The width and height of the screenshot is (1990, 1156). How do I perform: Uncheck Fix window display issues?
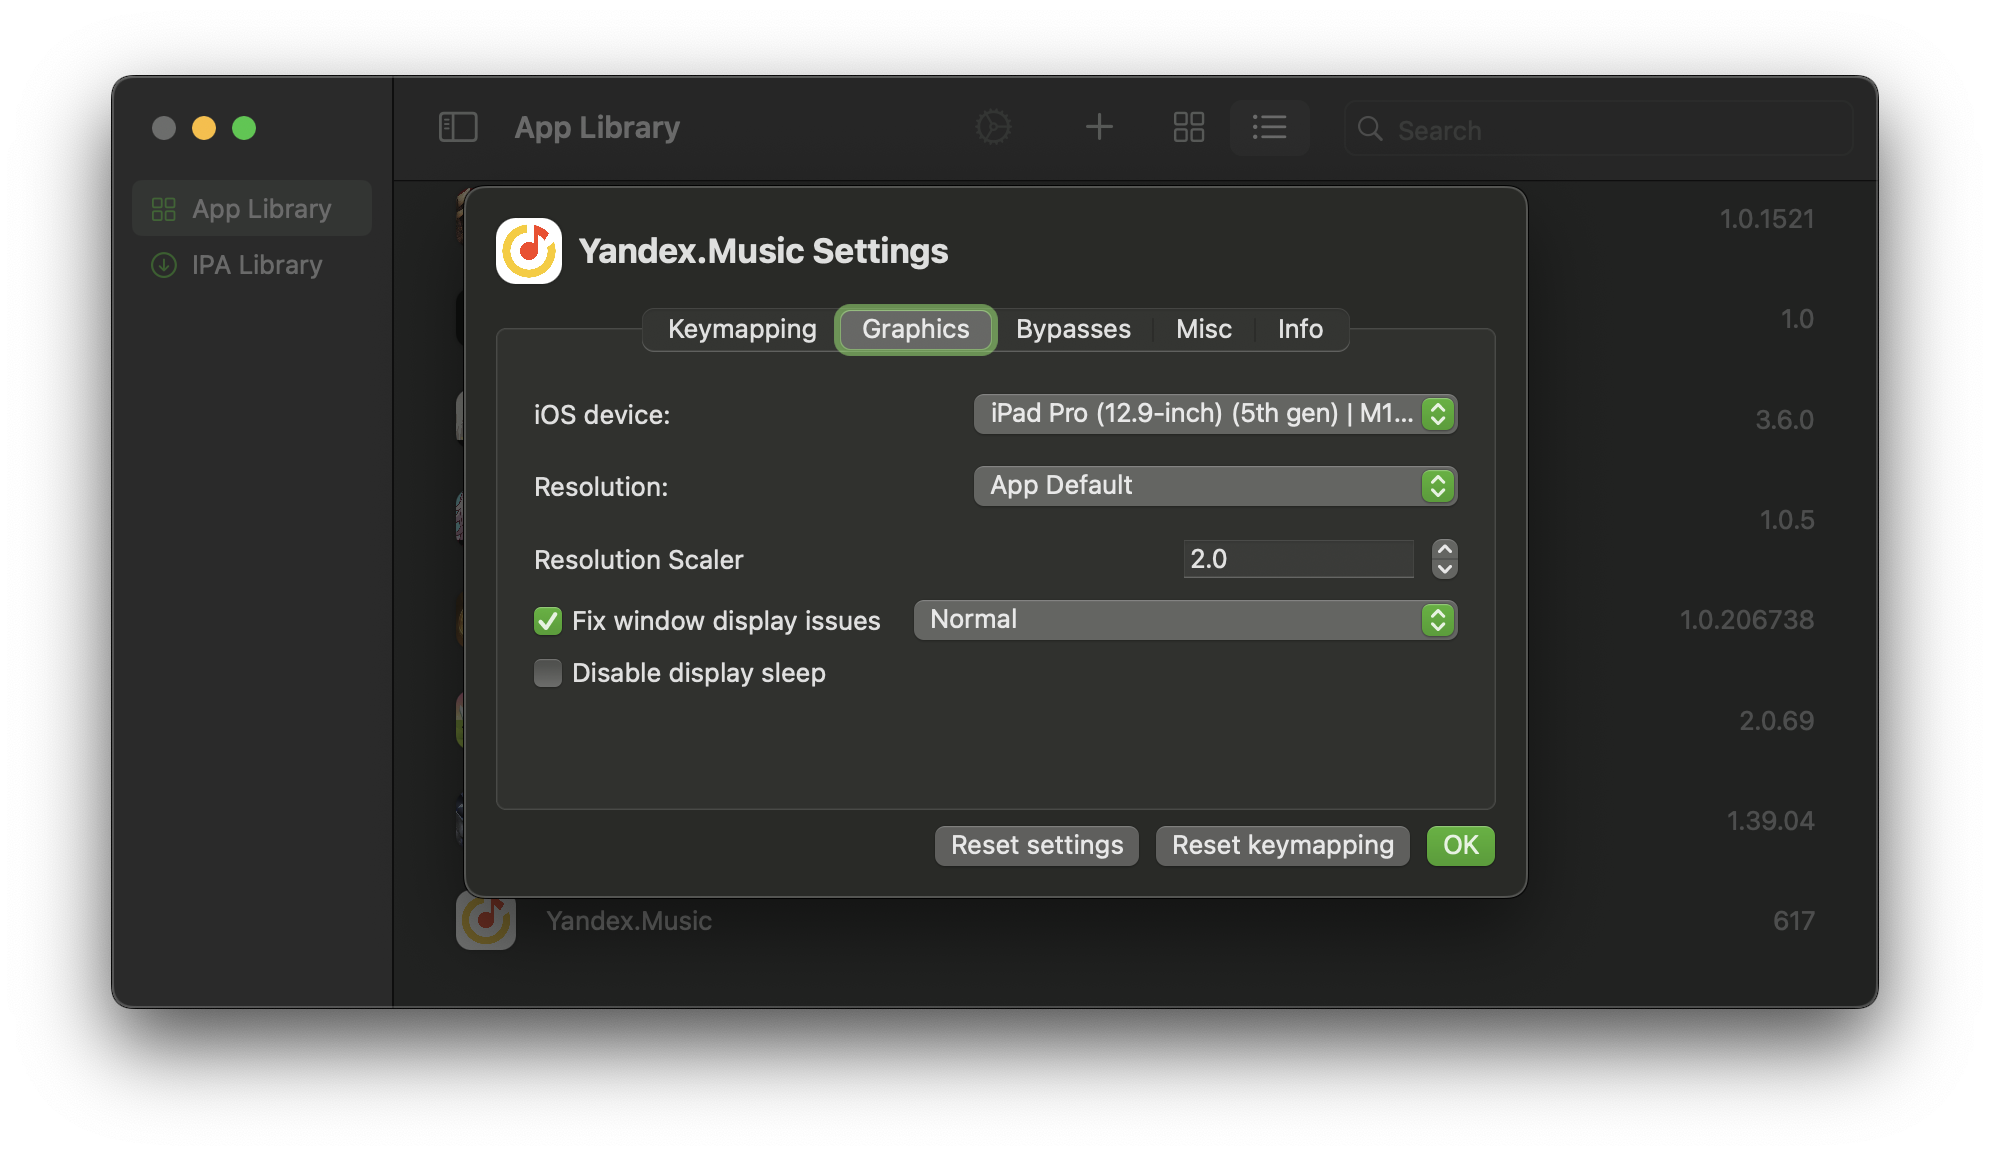coord(548,621)
